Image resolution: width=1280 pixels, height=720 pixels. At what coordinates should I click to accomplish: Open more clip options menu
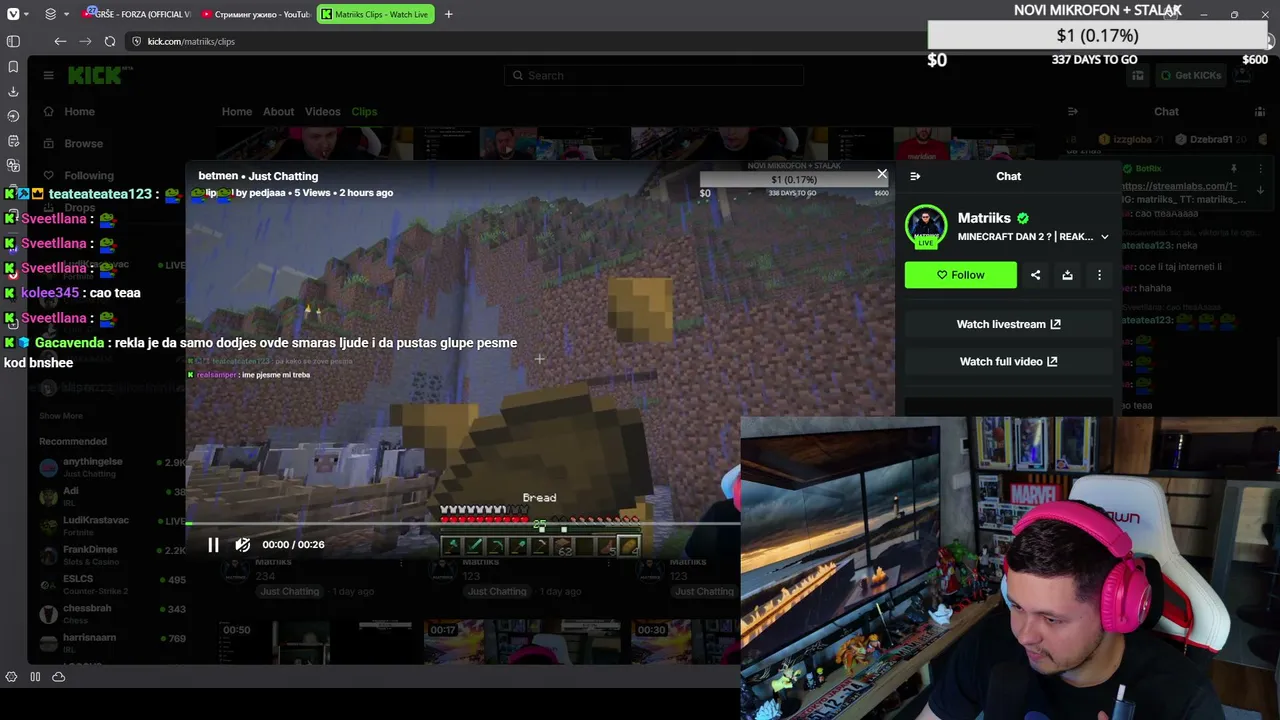[x=1099, y=275]
